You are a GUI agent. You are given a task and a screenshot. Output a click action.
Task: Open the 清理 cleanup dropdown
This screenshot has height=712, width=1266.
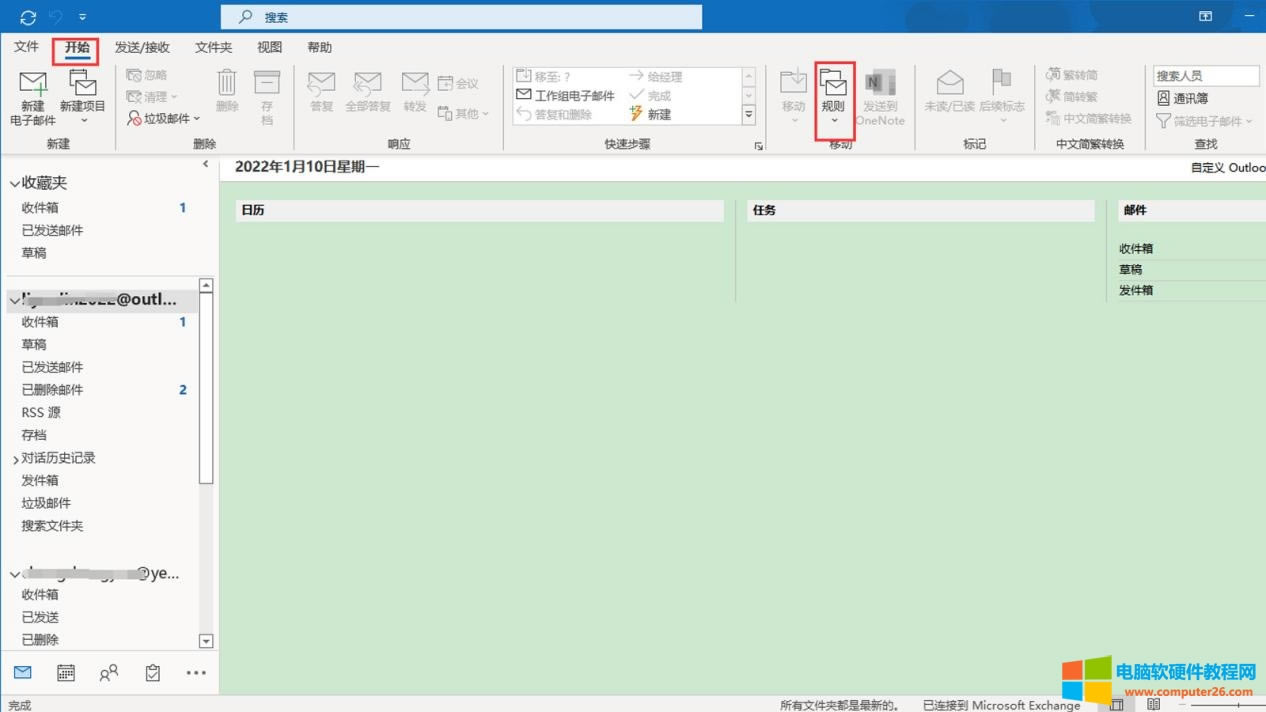(152, 97)
